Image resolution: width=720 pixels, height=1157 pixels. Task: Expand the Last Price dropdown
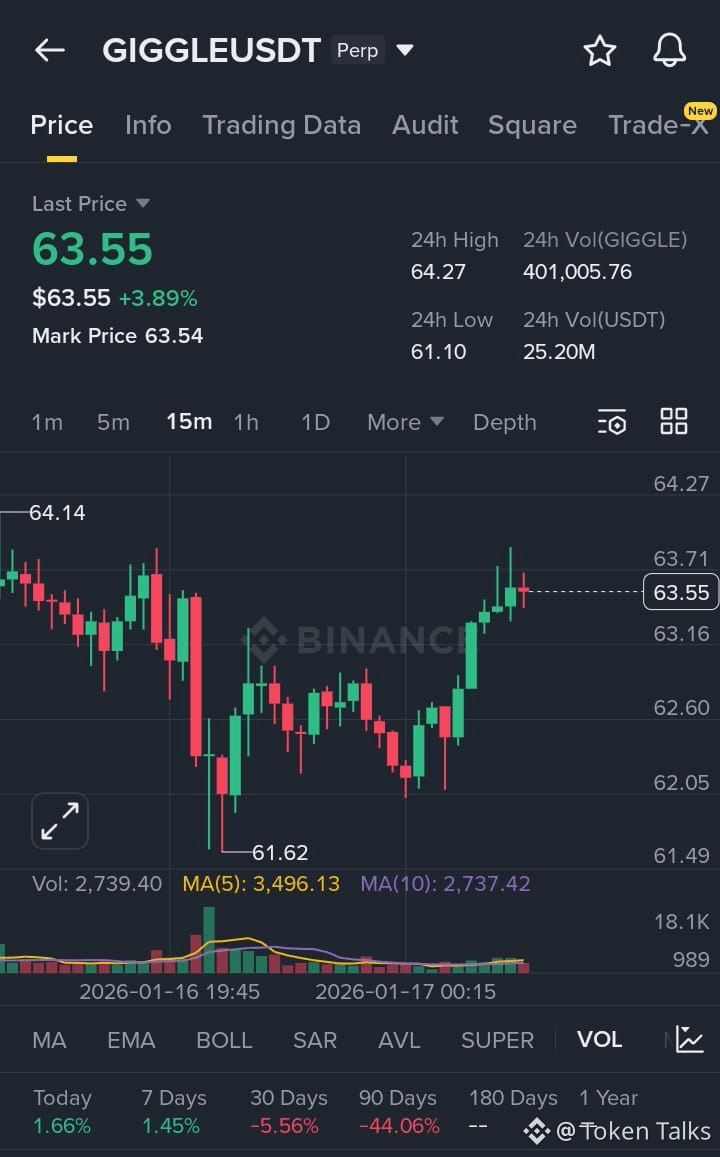tap(143, 204)
